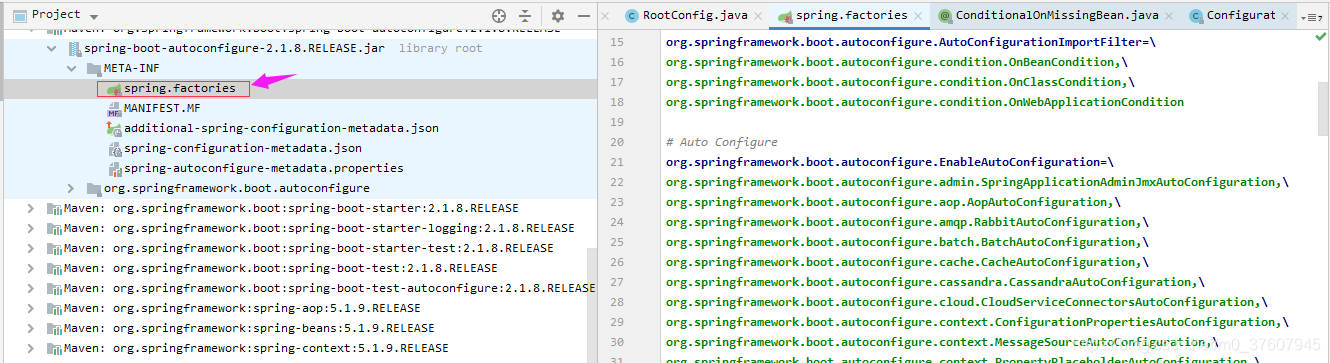
Task: Click the library icon of Maven spring-aop:5.1.9.RELEASE
Action: coord(53,308)
